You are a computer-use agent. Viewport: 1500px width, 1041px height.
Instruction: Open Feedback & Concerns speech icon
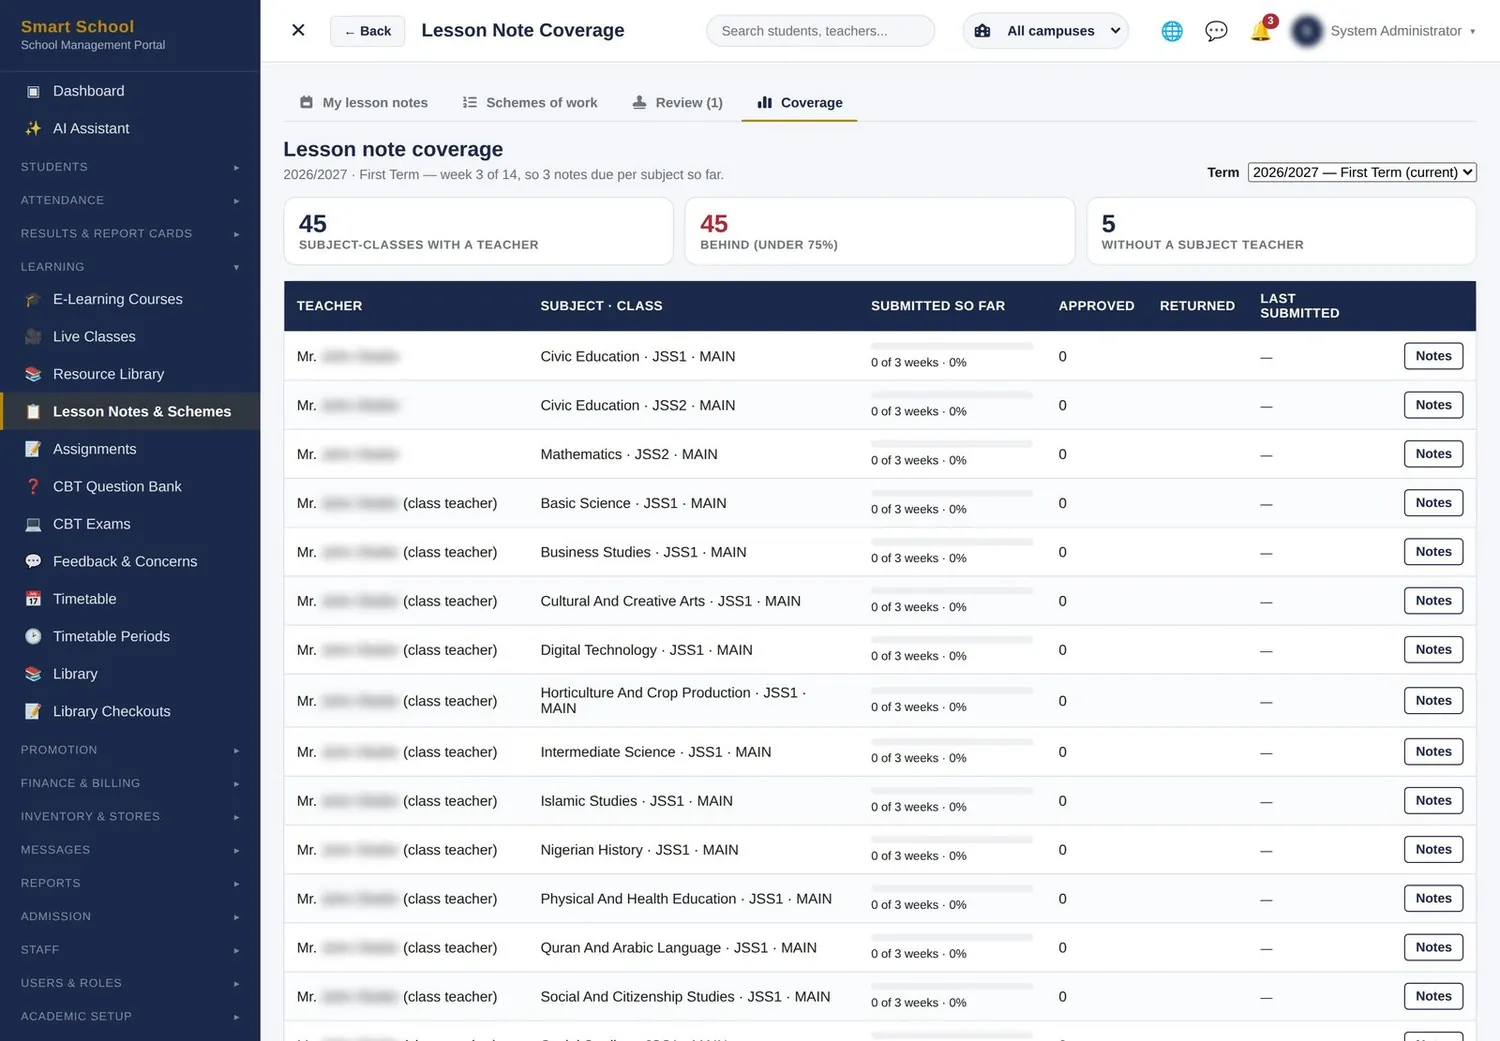pyautogui.click(x=33, y=561)
